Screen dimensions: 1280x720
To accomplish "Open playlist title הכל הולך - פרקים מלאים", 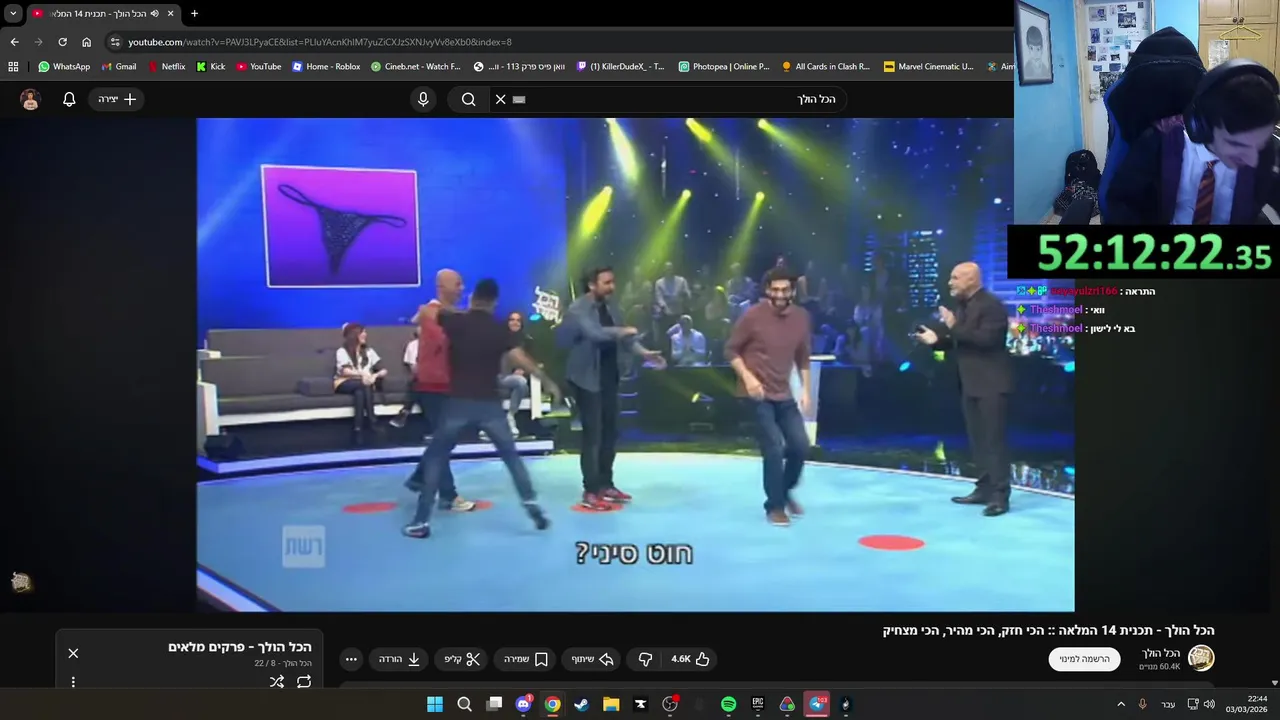I will [240, 647].
